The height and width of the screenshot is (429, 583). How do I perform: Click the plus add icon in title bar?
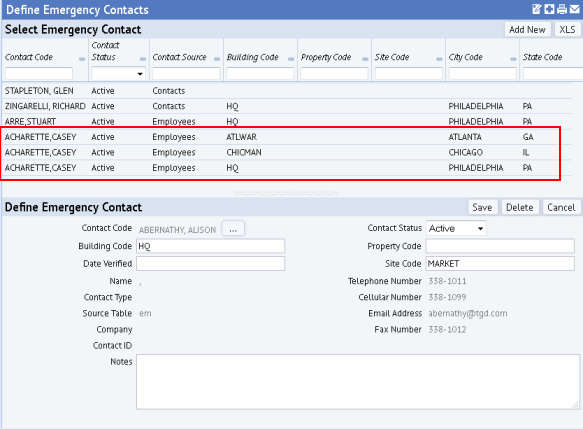coord(549,9)
